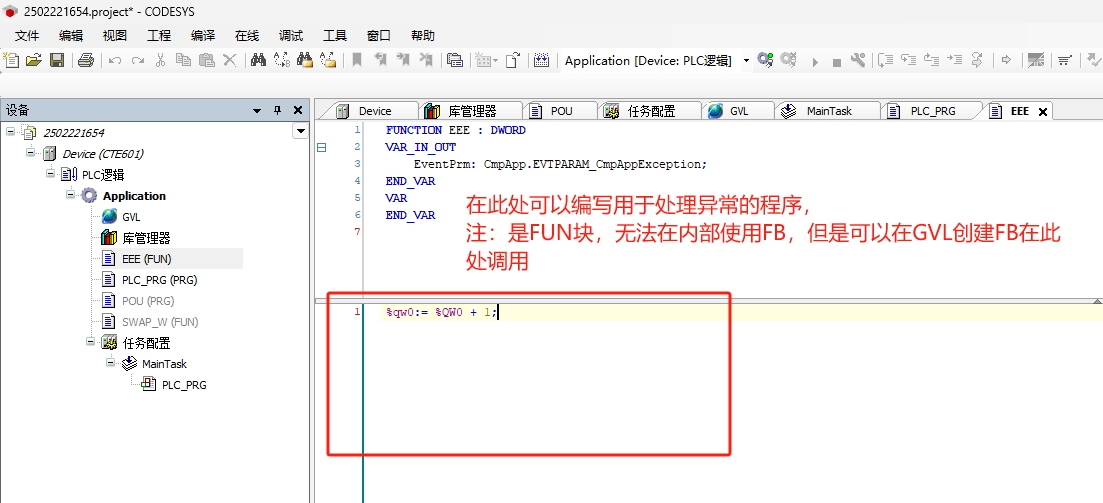Cut selection with scissors icon
This screenshot has width=1103, height=503.
(160, 61)
